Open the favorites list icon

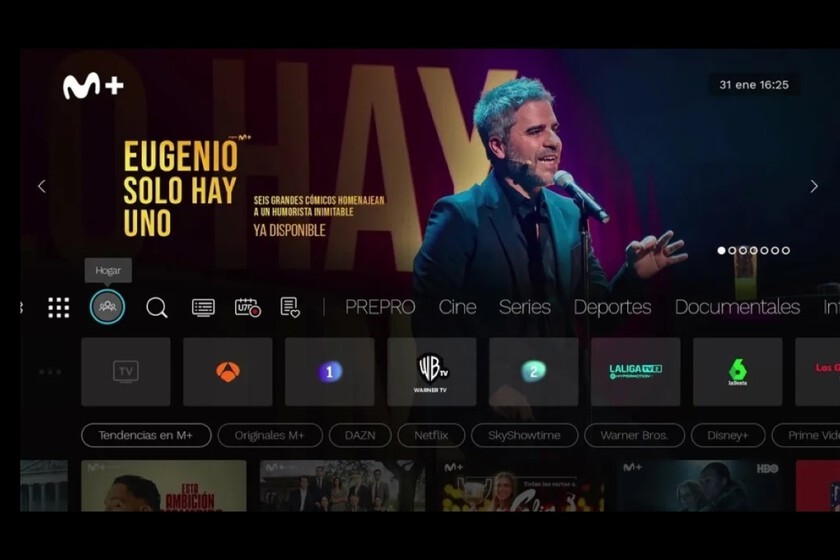click(290, 308)
